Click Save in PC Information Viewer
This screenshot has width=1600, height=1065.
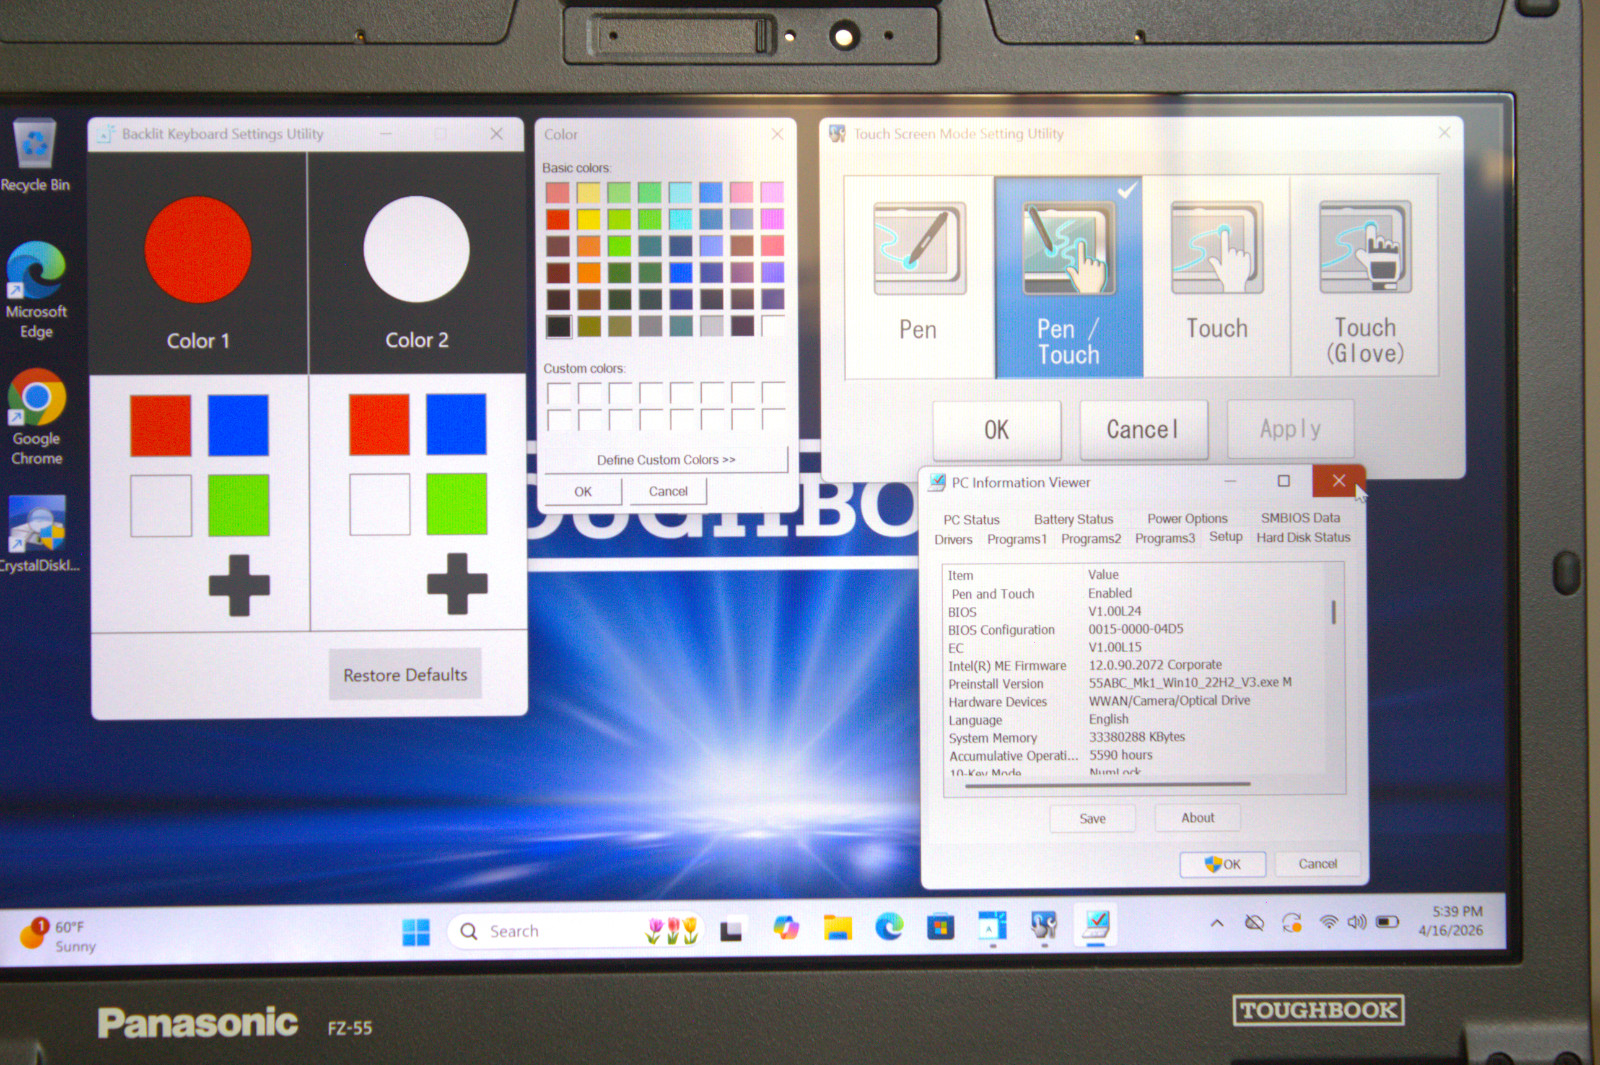(x=1092, y=819)
